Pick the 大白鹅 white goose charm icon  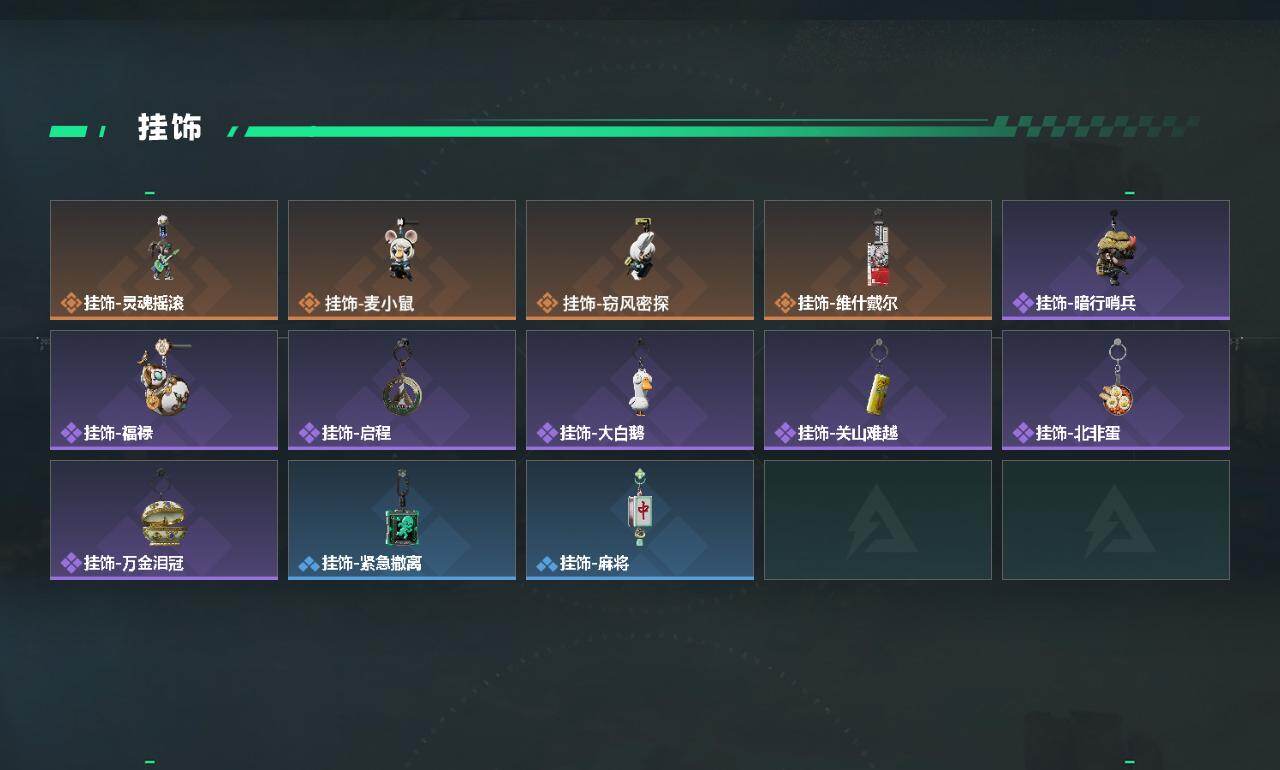pos(640,380)
